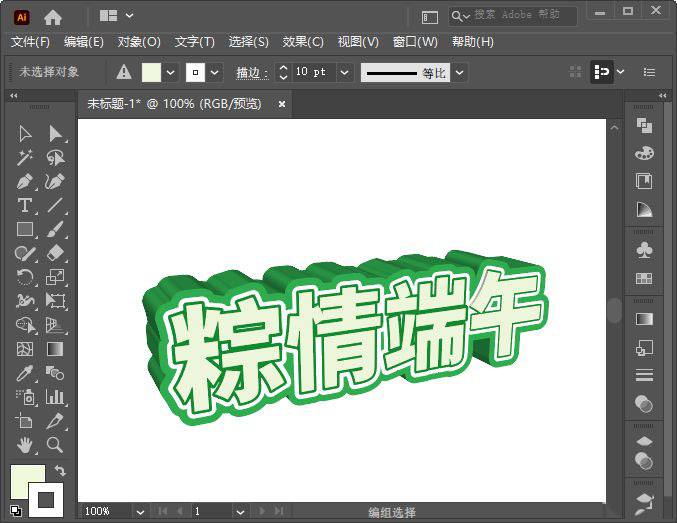Open the fill color dropdown arrow
Viewport: 677px width, 523px height.
click(x=171, y=72)
